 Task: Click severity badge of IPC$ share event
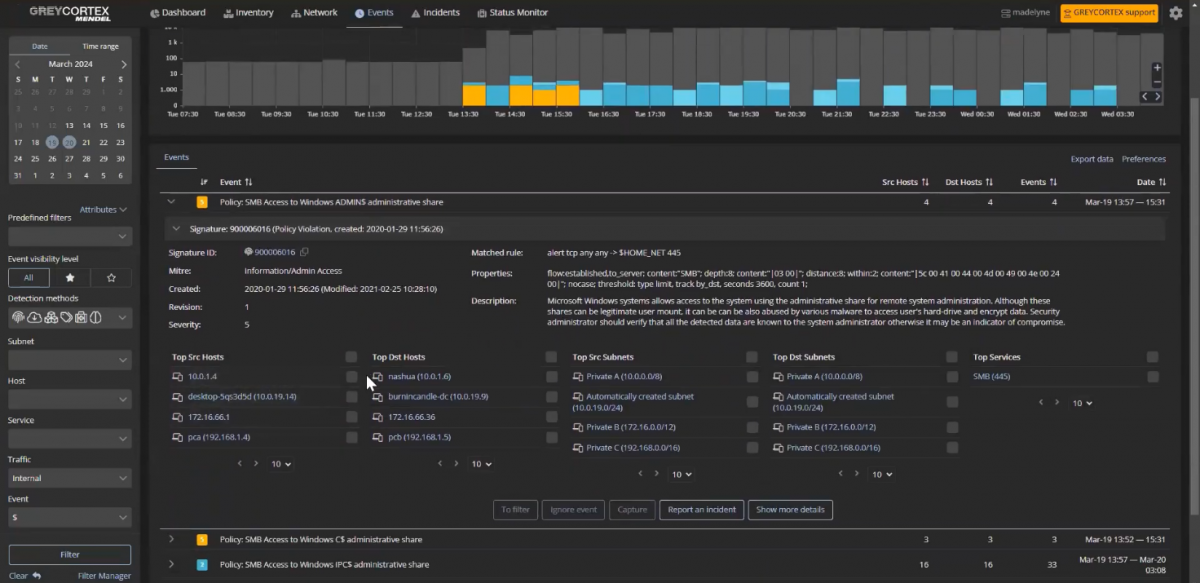point(201,565)
